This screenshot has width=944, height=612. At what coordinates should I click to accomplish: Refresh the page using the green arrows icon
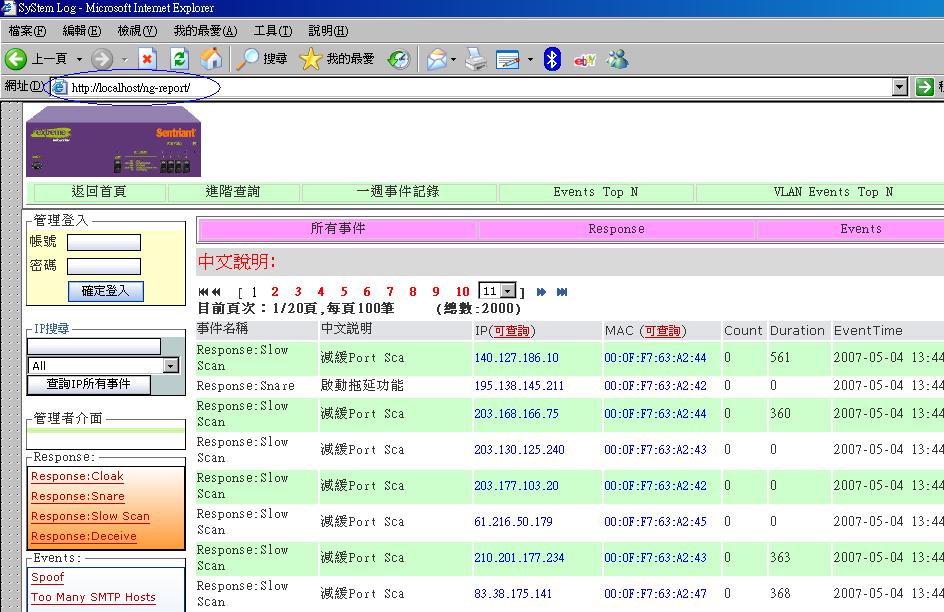click(179, 59)
